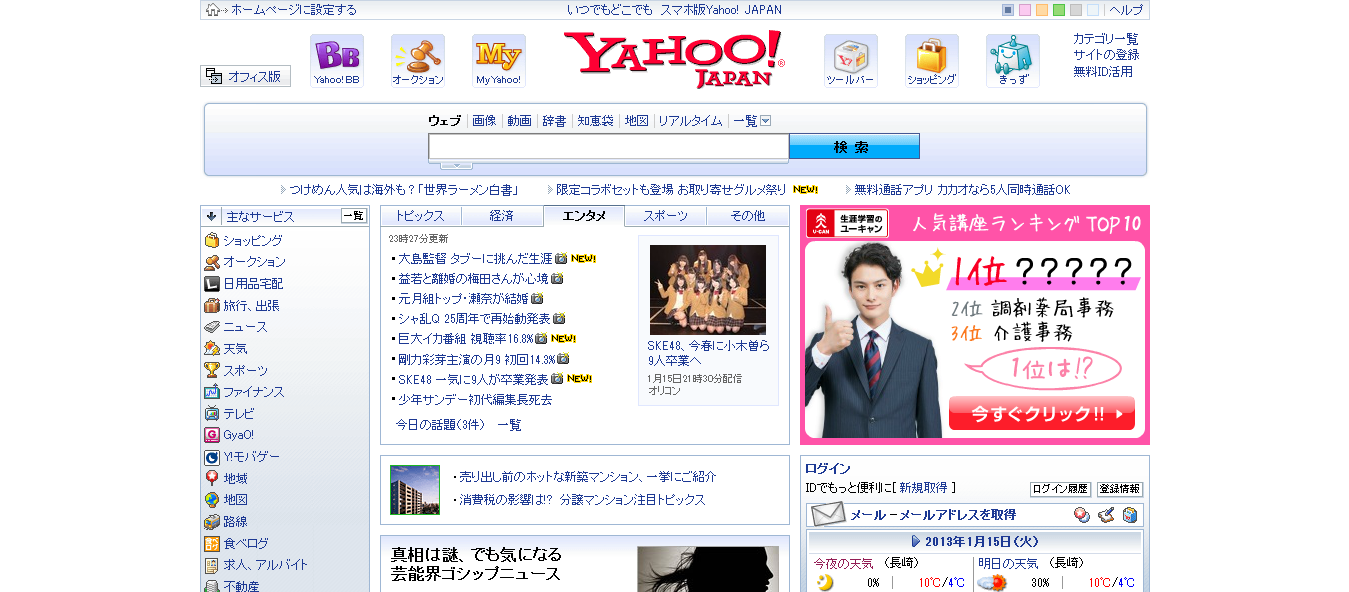Click the sidebar 天気 weather icon
This screenshot has height=592, width=1349.
pos(212,349)
